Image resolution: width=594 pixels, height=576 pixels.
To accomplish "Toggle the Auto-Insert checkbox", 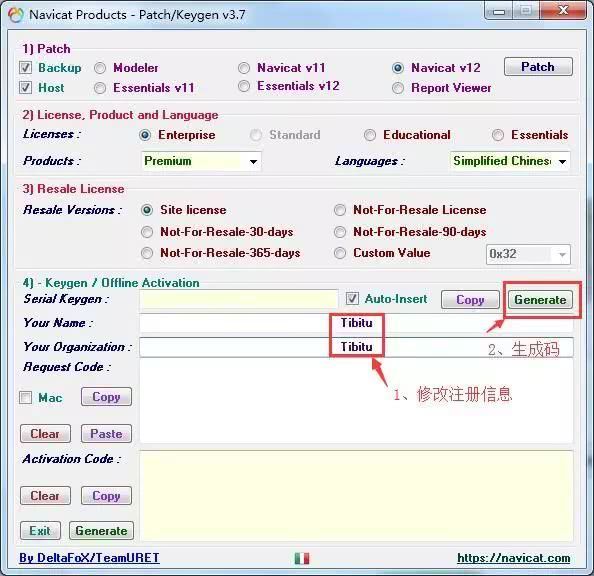I will 352,299.
